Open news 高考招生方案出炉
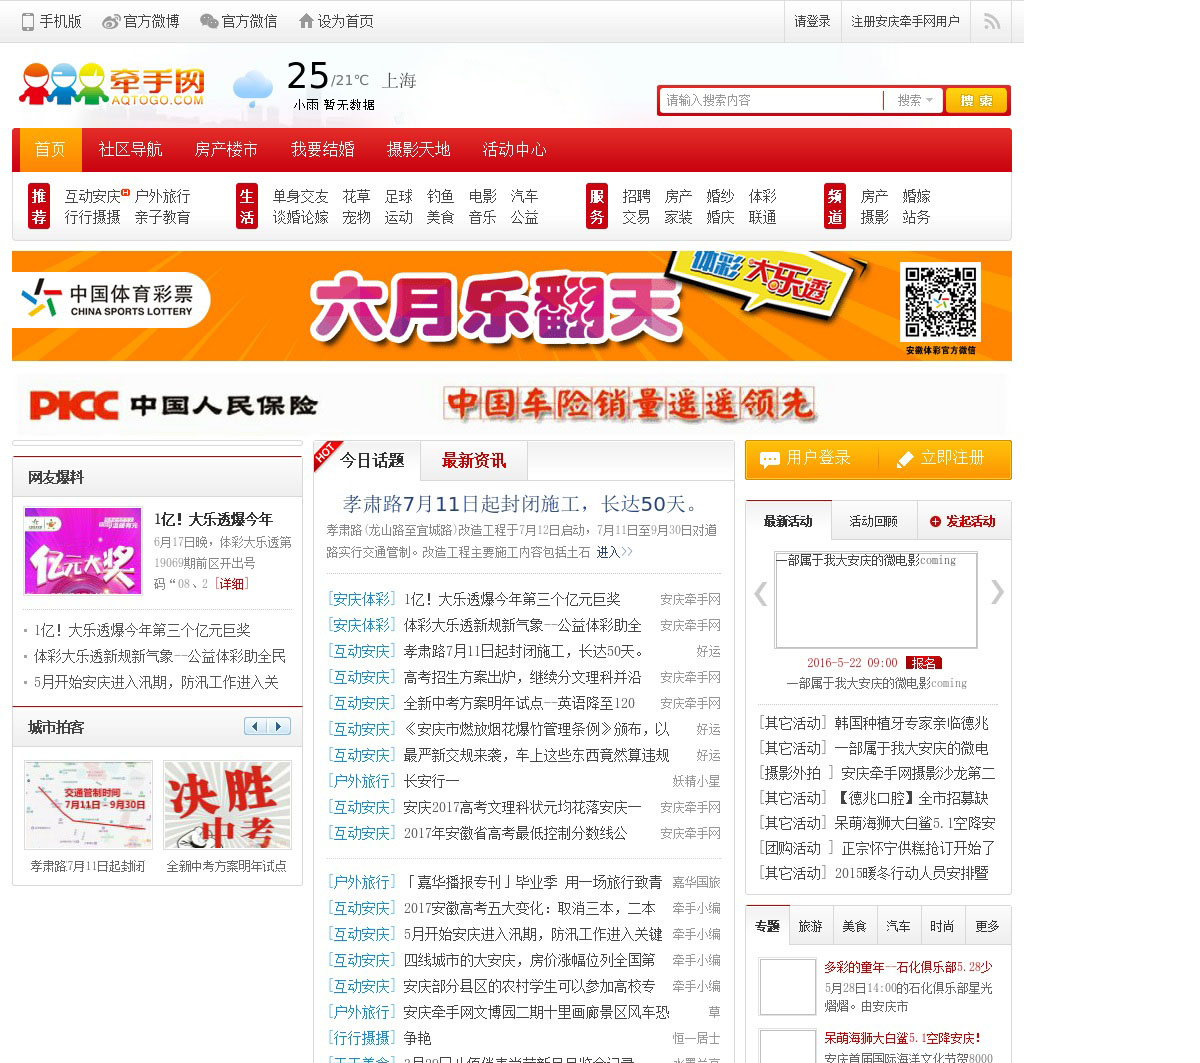 click(x=522, y=677)
